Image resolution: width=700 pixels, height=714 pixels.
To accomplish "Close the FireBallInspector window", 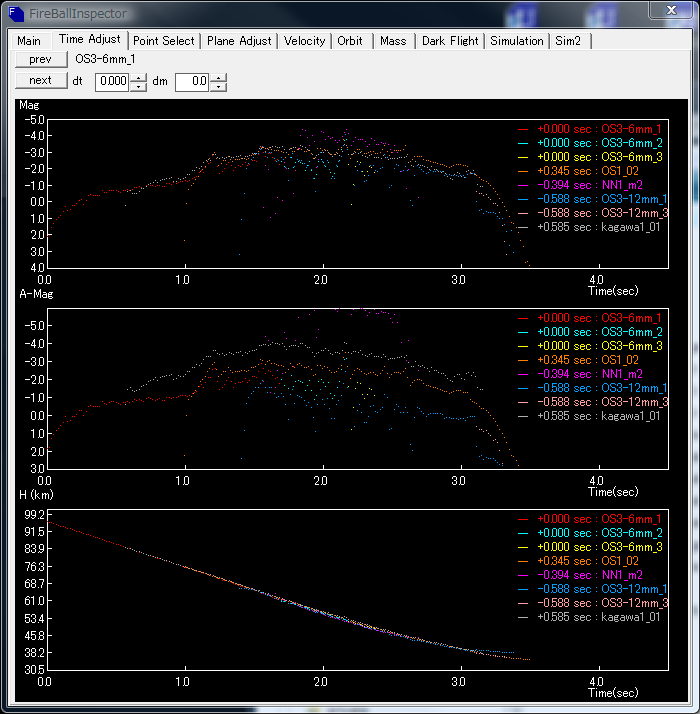I will coord(669,10).
